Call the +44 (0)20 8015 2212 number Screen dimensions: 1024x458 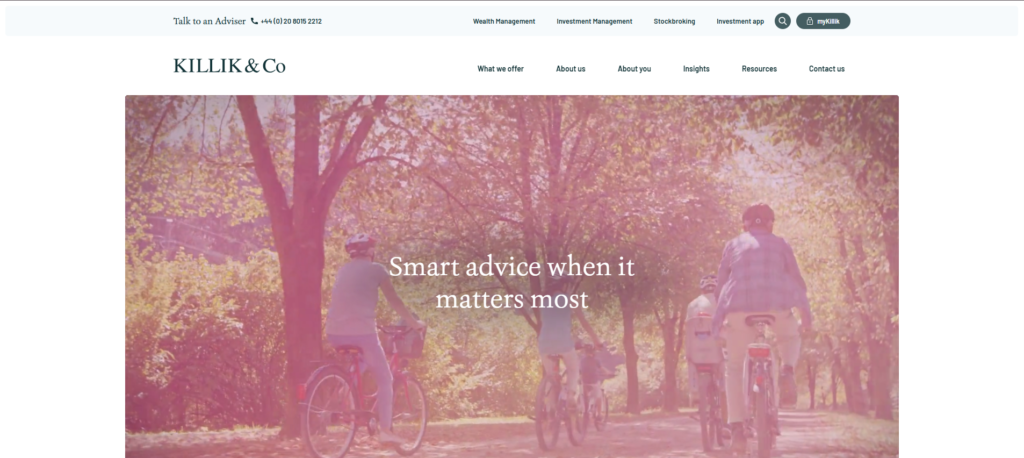pos(291,21)
